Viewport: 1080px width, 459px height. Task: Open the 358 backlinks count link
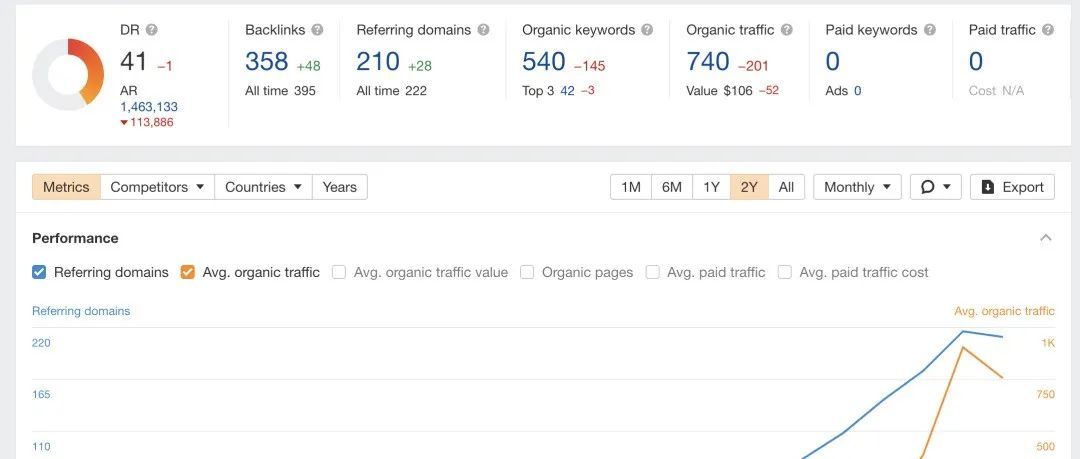pyautogui.click(x=267, y=62)
